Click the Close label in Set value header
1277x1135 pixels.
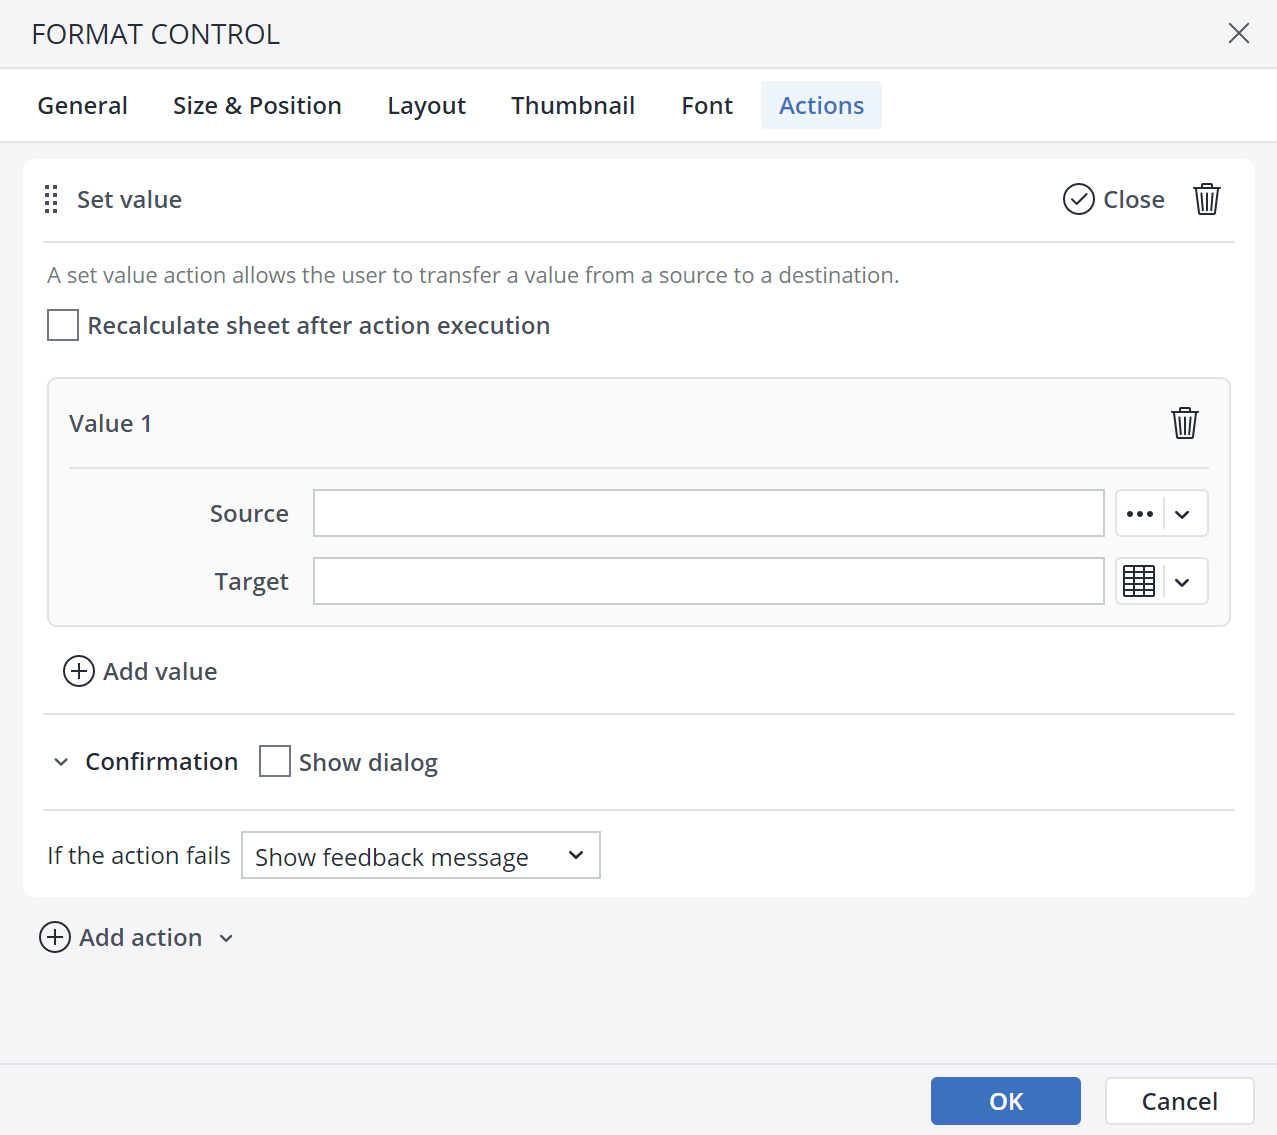(1134, 199)
